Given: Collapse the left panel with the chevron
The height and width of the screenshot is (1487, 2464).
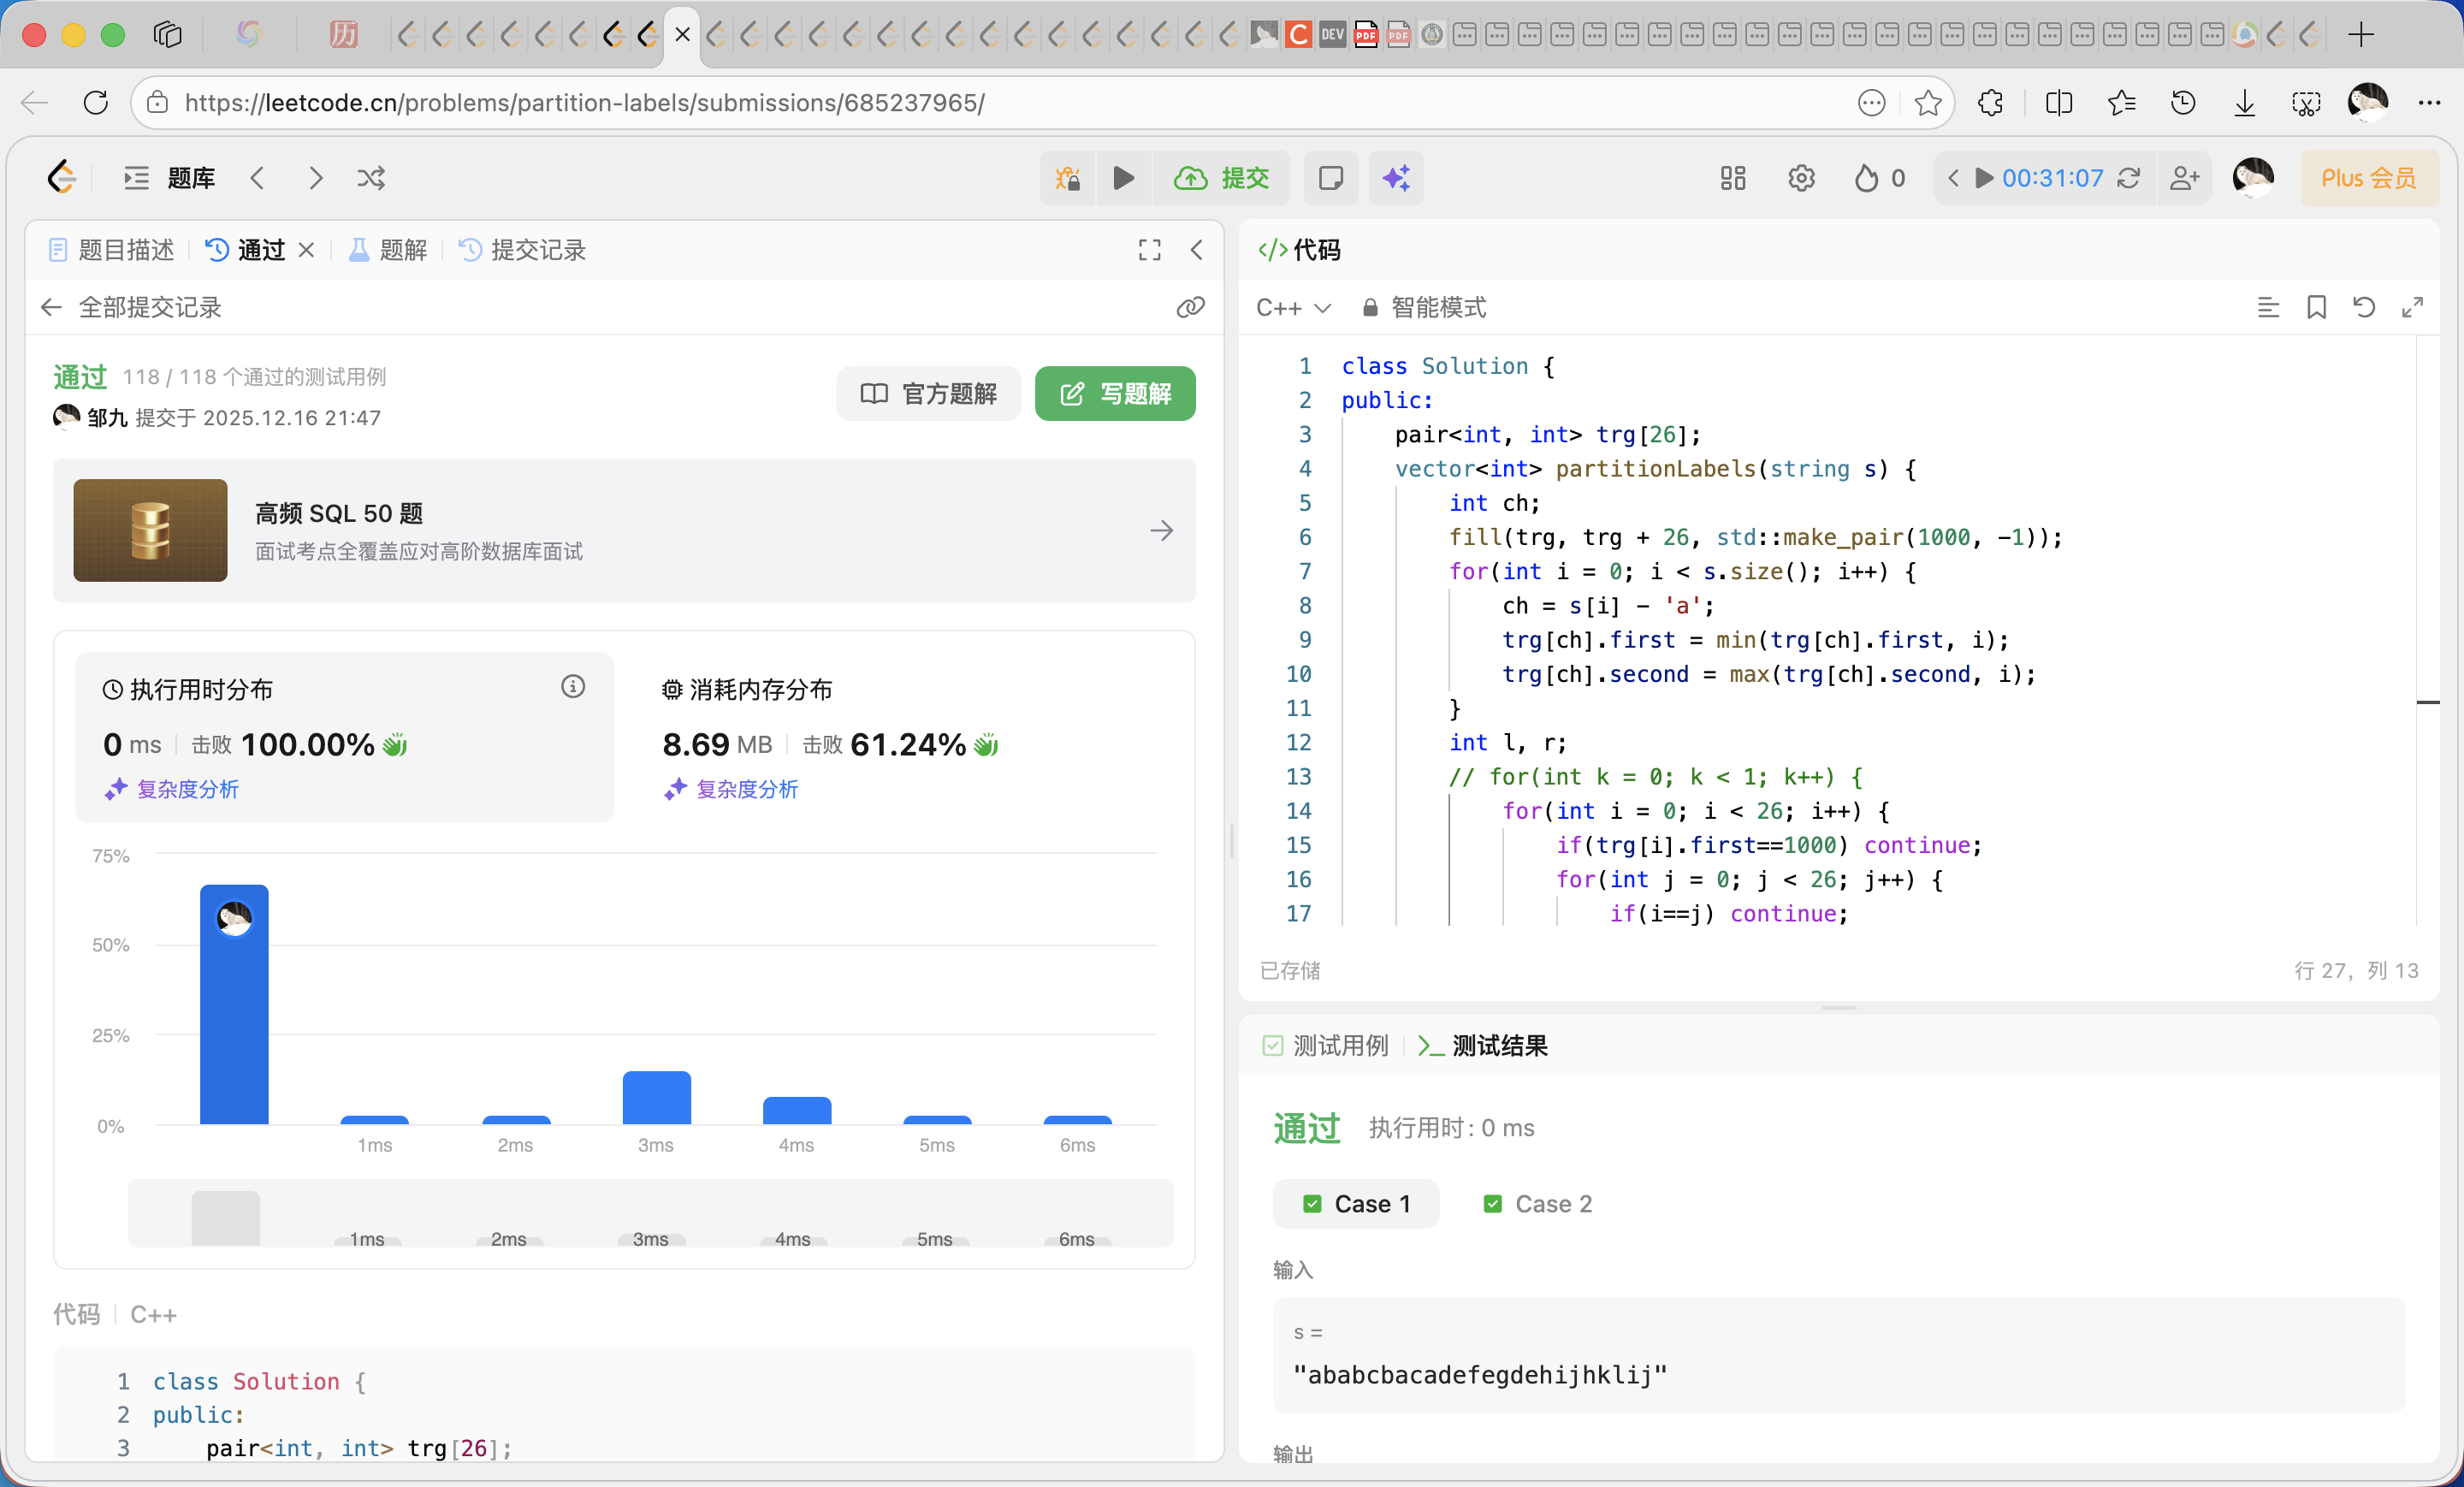Looking at the screenshot, I should pyautogui.click(x=1196, y=250).
